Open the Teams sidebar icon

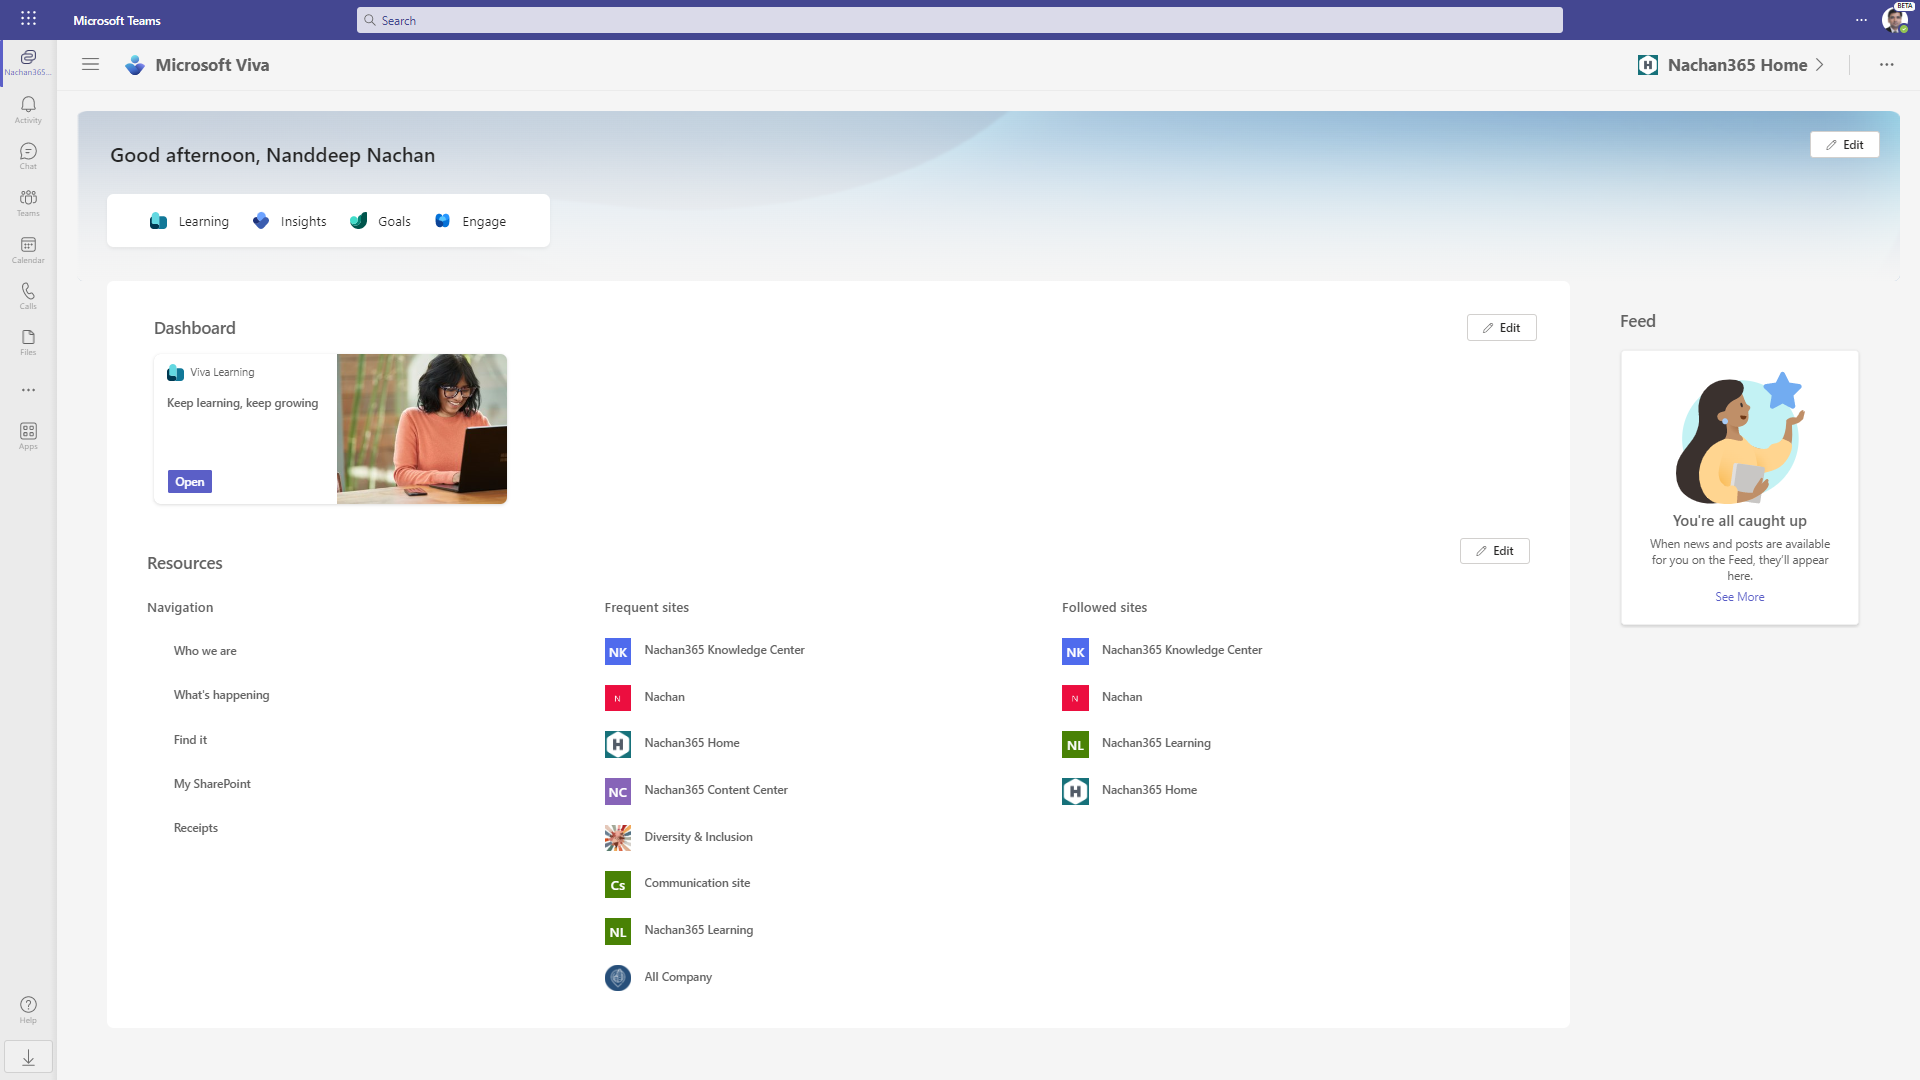point(28,202)
